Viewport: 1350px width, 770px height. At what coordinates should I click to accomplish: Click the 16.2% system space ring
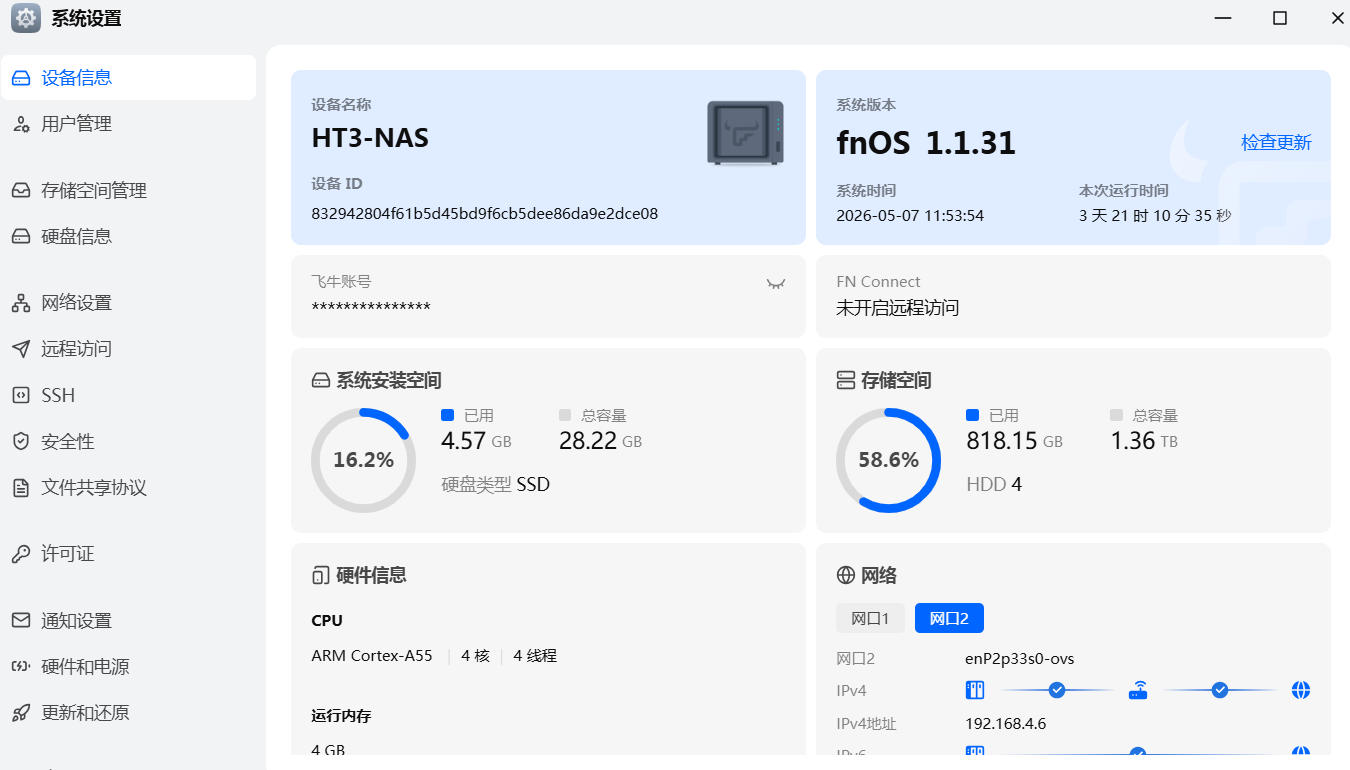point(363,460)
